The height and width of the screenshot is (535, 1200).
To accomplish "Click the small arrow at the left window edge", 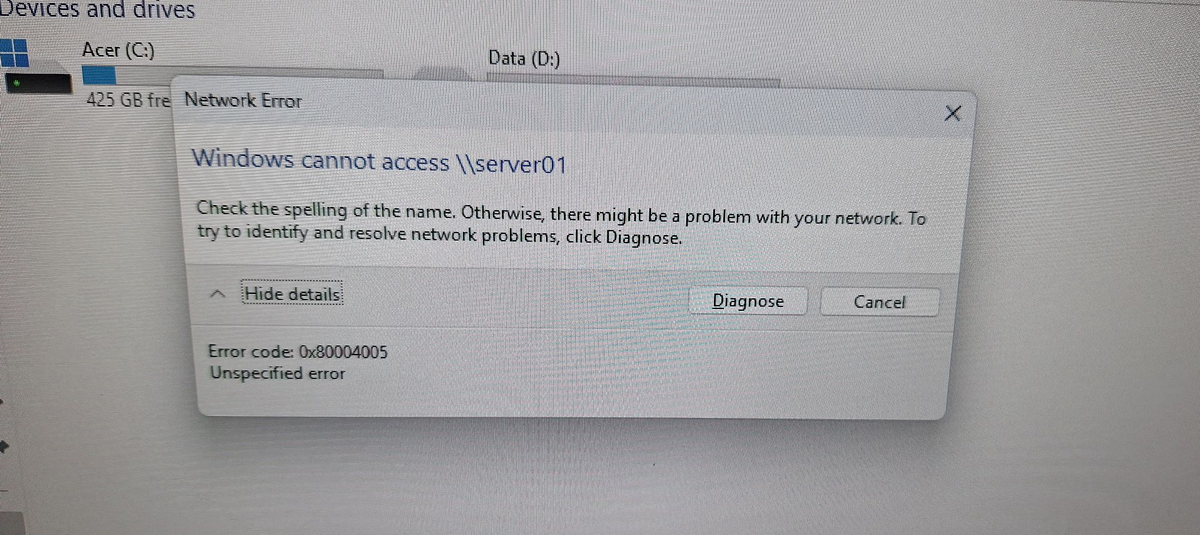I will (4, 445).
